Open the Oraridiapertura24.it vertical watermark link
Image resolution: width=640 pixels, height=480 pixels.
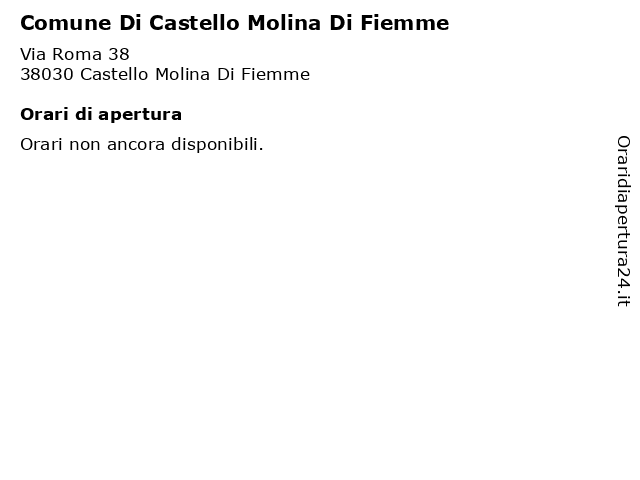623,221
